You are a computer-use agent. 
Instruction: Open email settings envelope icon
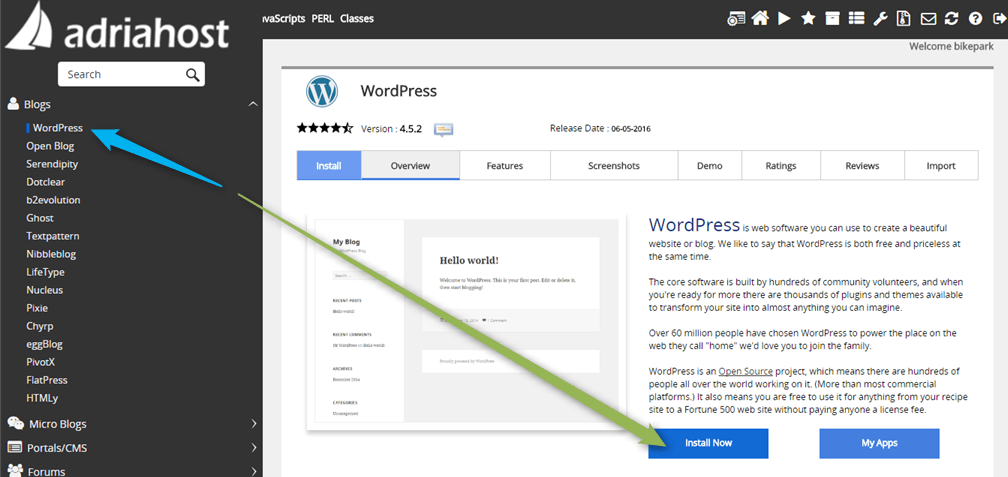pos(928,19)
